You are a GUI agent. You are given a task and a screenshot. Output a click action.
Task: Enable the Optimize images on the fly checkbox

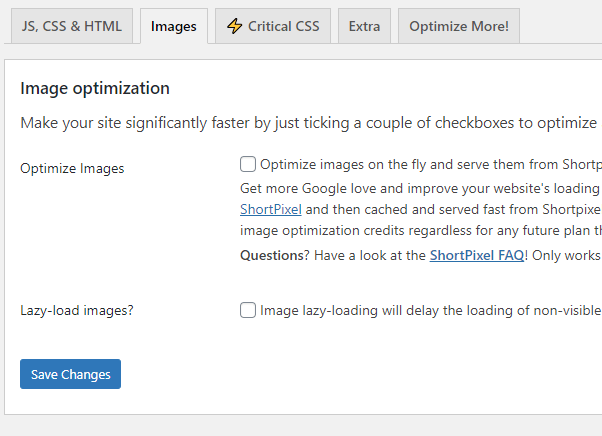[x=248, y=164]
